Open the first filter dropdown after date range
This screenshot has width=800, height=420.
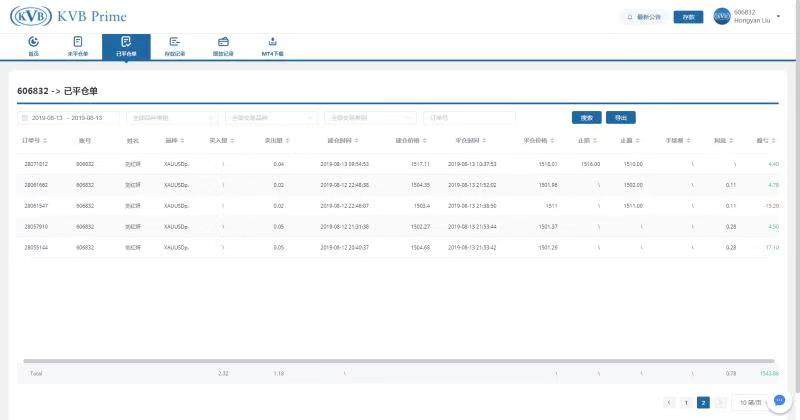[172, 118]
